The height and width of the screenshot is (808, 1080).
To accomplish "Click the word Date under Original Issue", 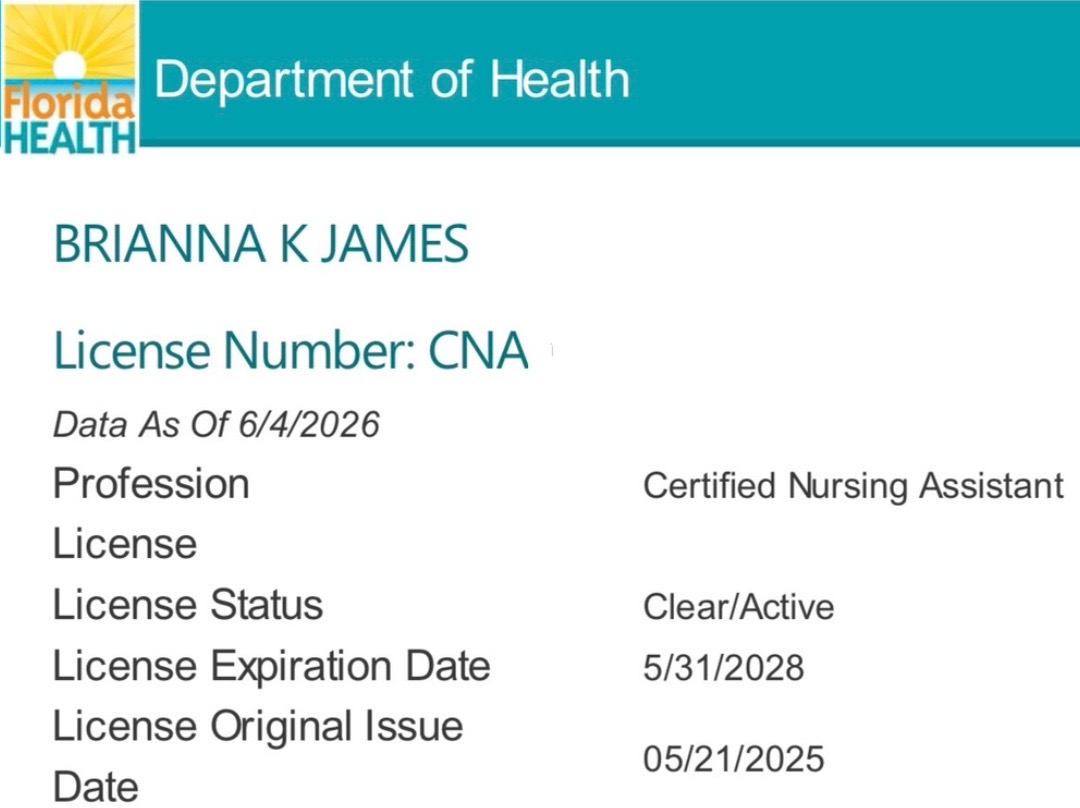I will pos(96,787).
